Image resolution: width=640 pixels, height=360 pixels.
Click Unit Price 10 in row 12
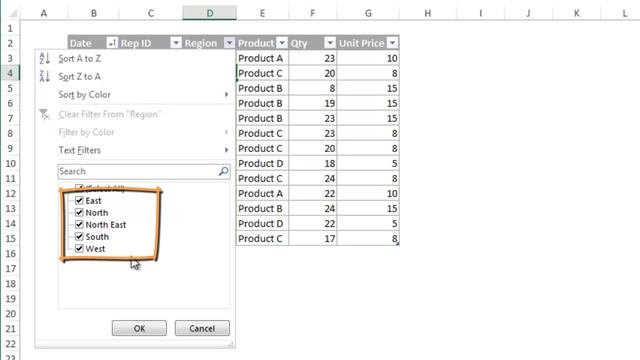pyautogui.click(x=368, y=193)
